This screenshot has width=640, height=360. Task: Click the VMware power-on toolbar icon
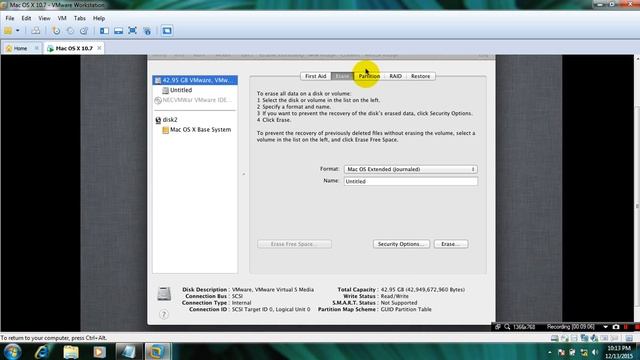point(8,31)
